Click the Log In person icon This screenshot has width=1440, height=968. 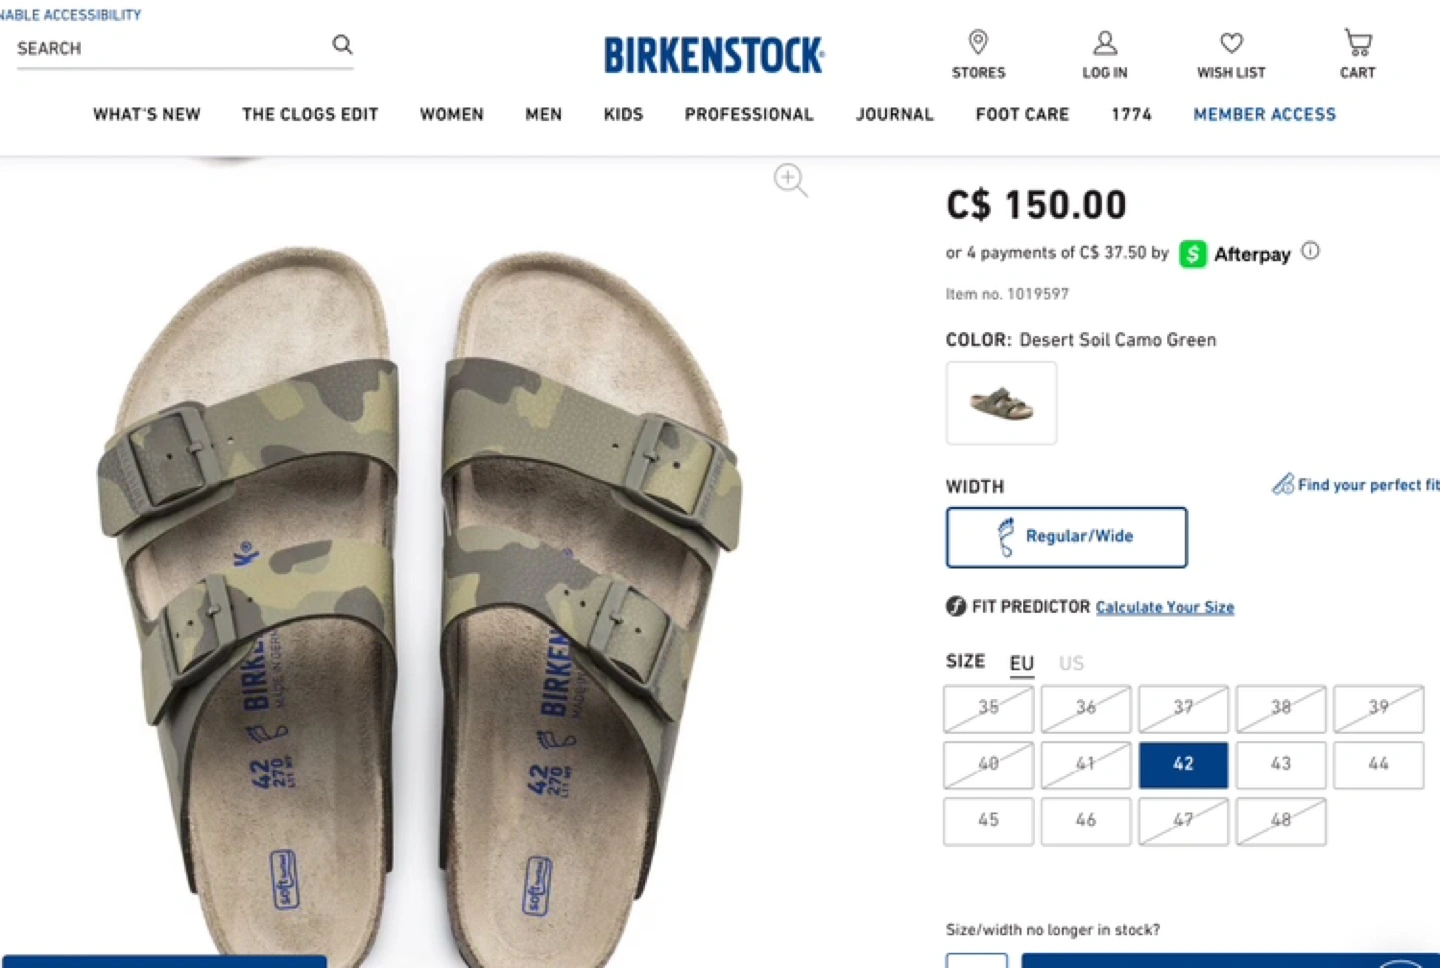tap(1104, 43)
